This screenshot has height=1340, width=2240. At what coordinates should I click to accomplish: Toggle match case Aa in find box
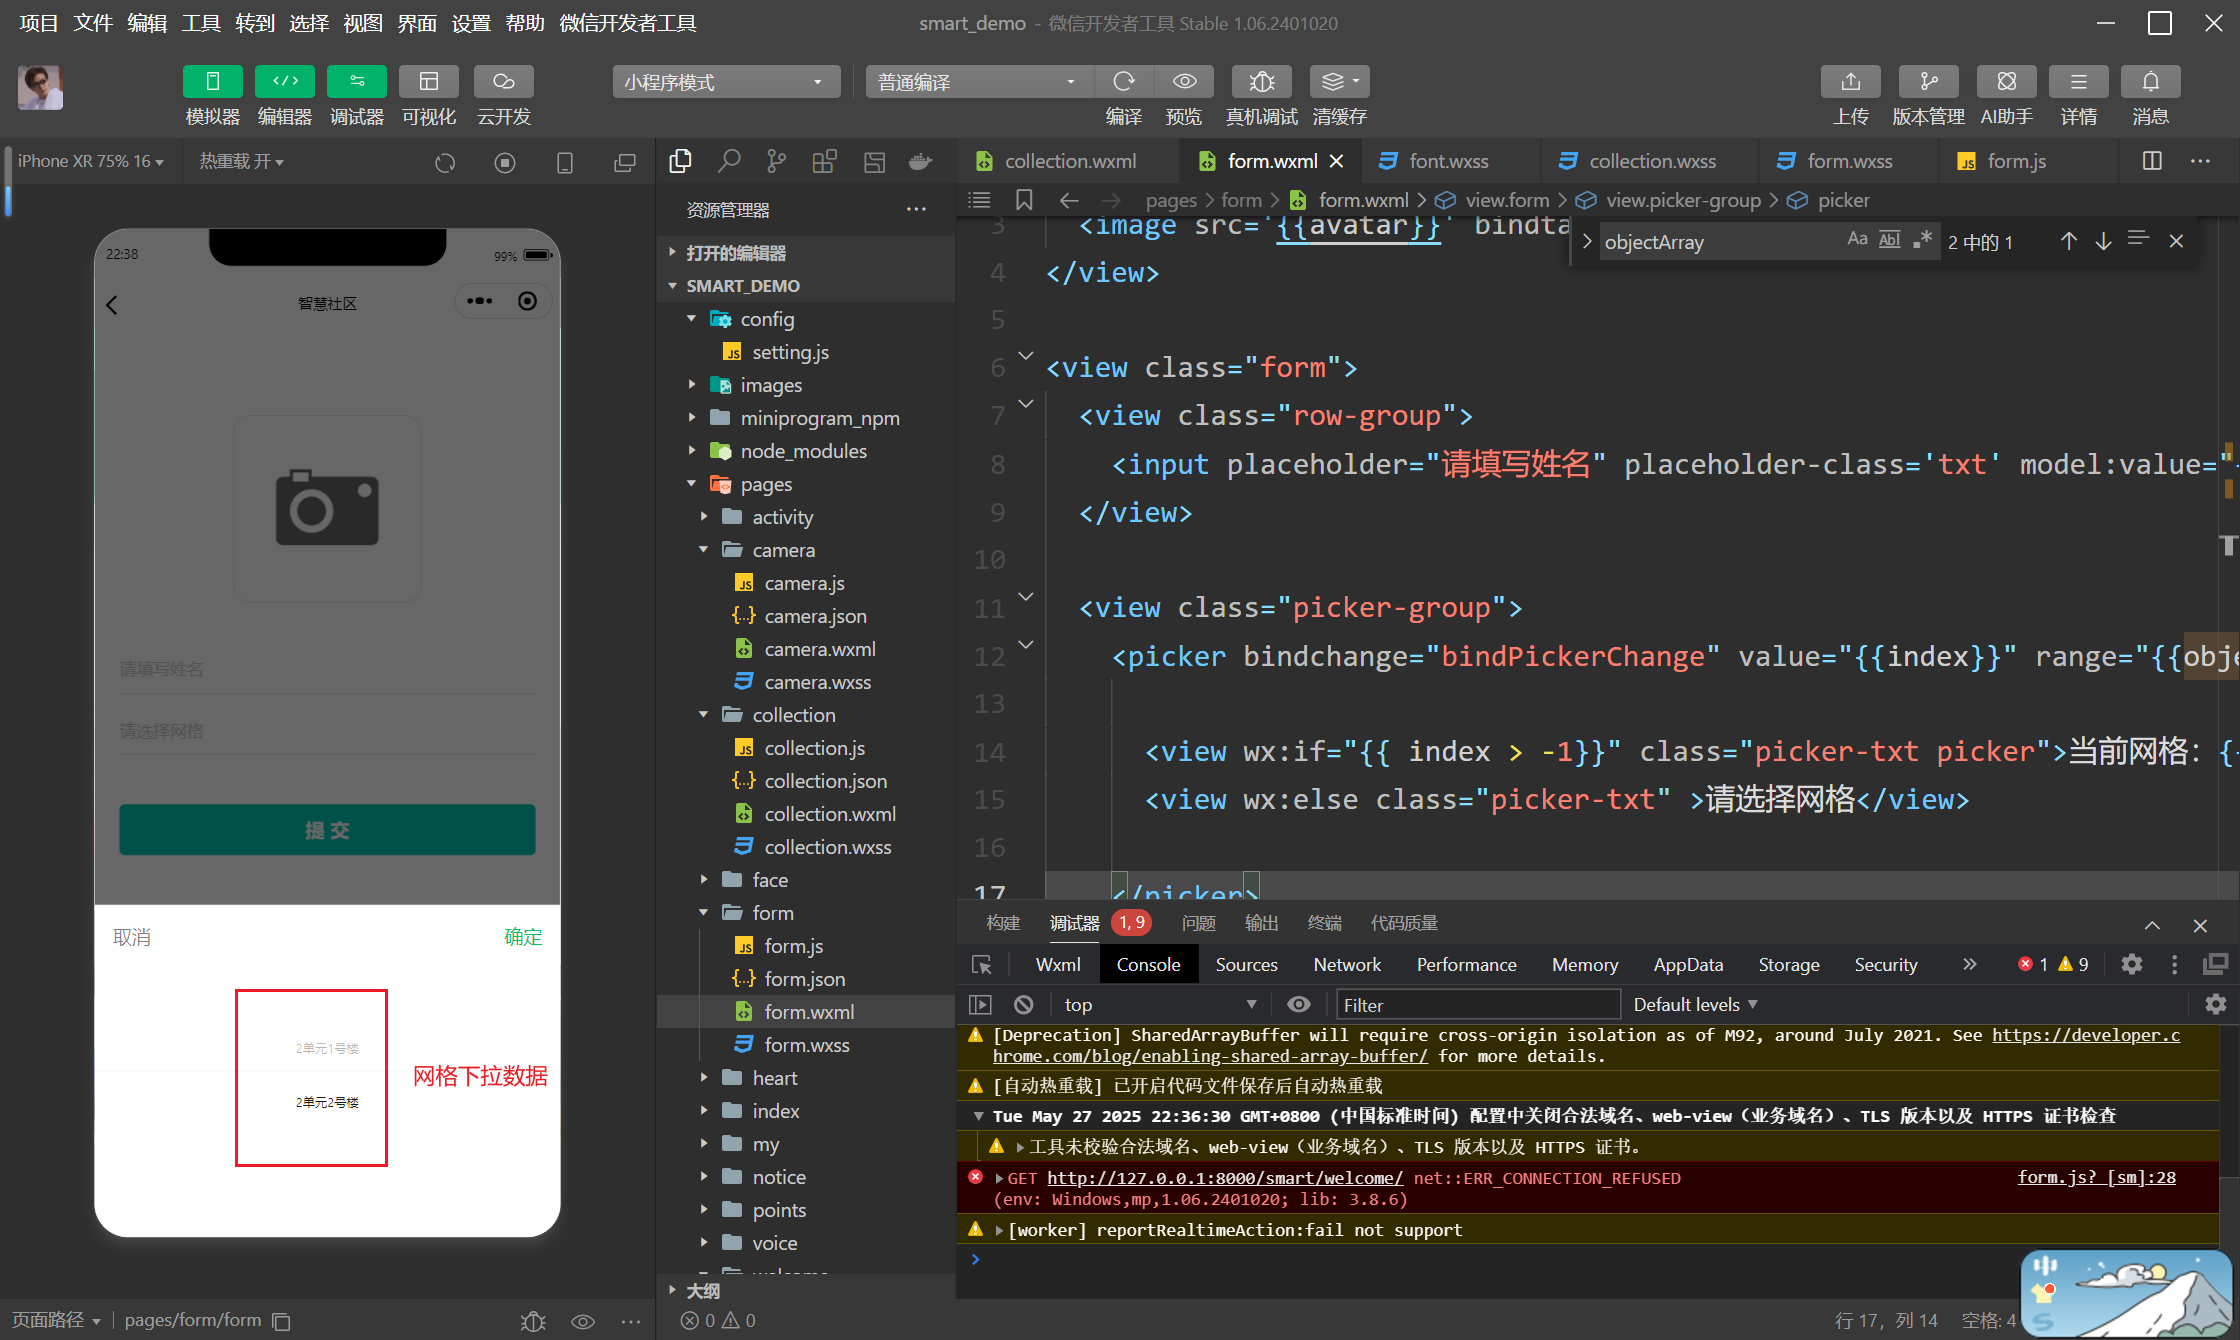tap(1857, 240)
